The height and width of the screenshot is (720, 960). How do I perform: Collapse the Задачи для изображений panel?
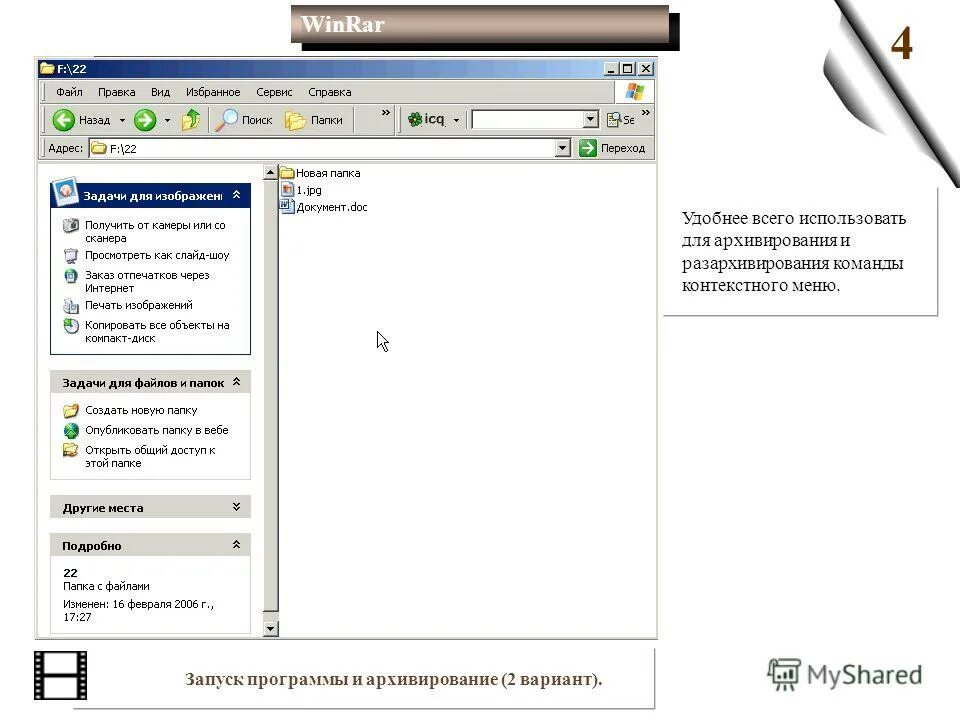click(x=237, y=195)
